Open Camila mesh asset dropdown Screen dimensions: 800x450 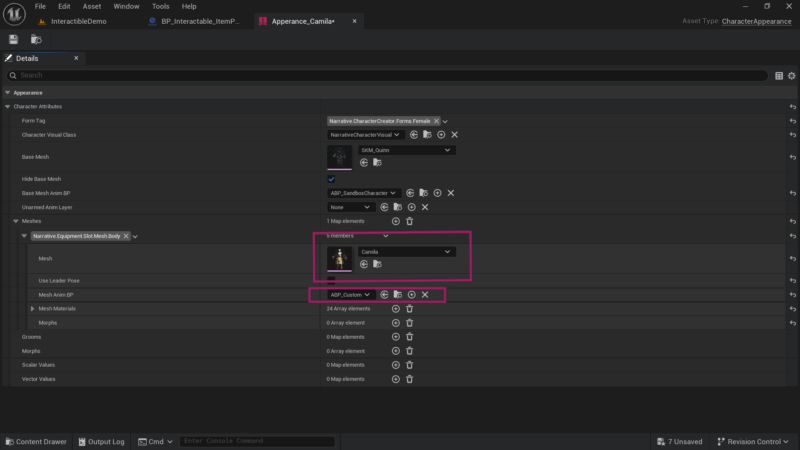[x=406, y=252]
